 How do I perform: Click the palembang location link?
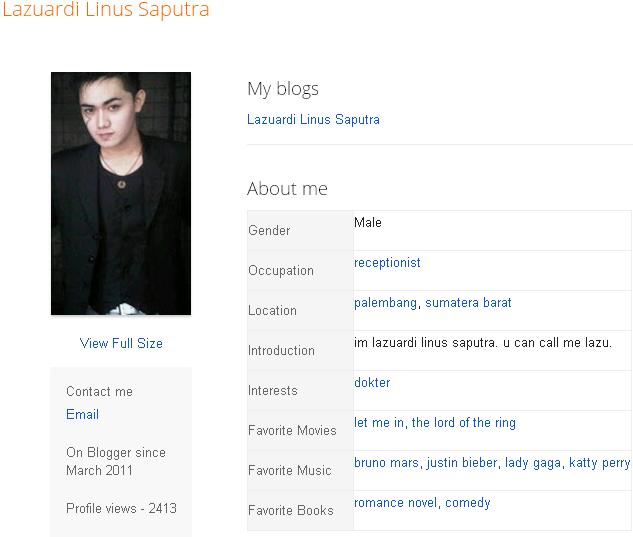coord(386,303)
